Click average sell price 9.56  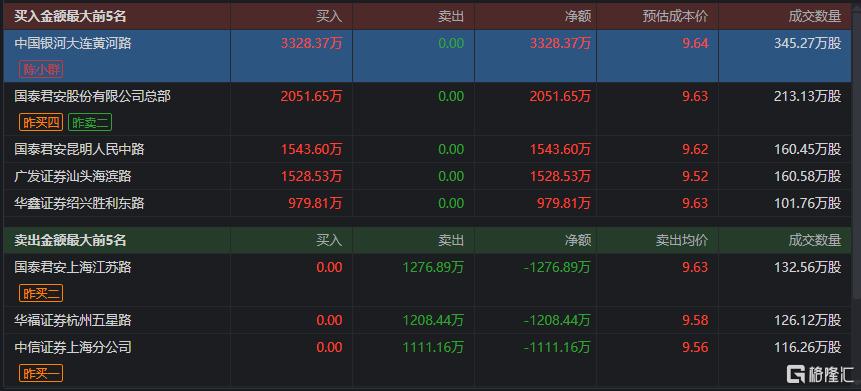tap(695, 347)
